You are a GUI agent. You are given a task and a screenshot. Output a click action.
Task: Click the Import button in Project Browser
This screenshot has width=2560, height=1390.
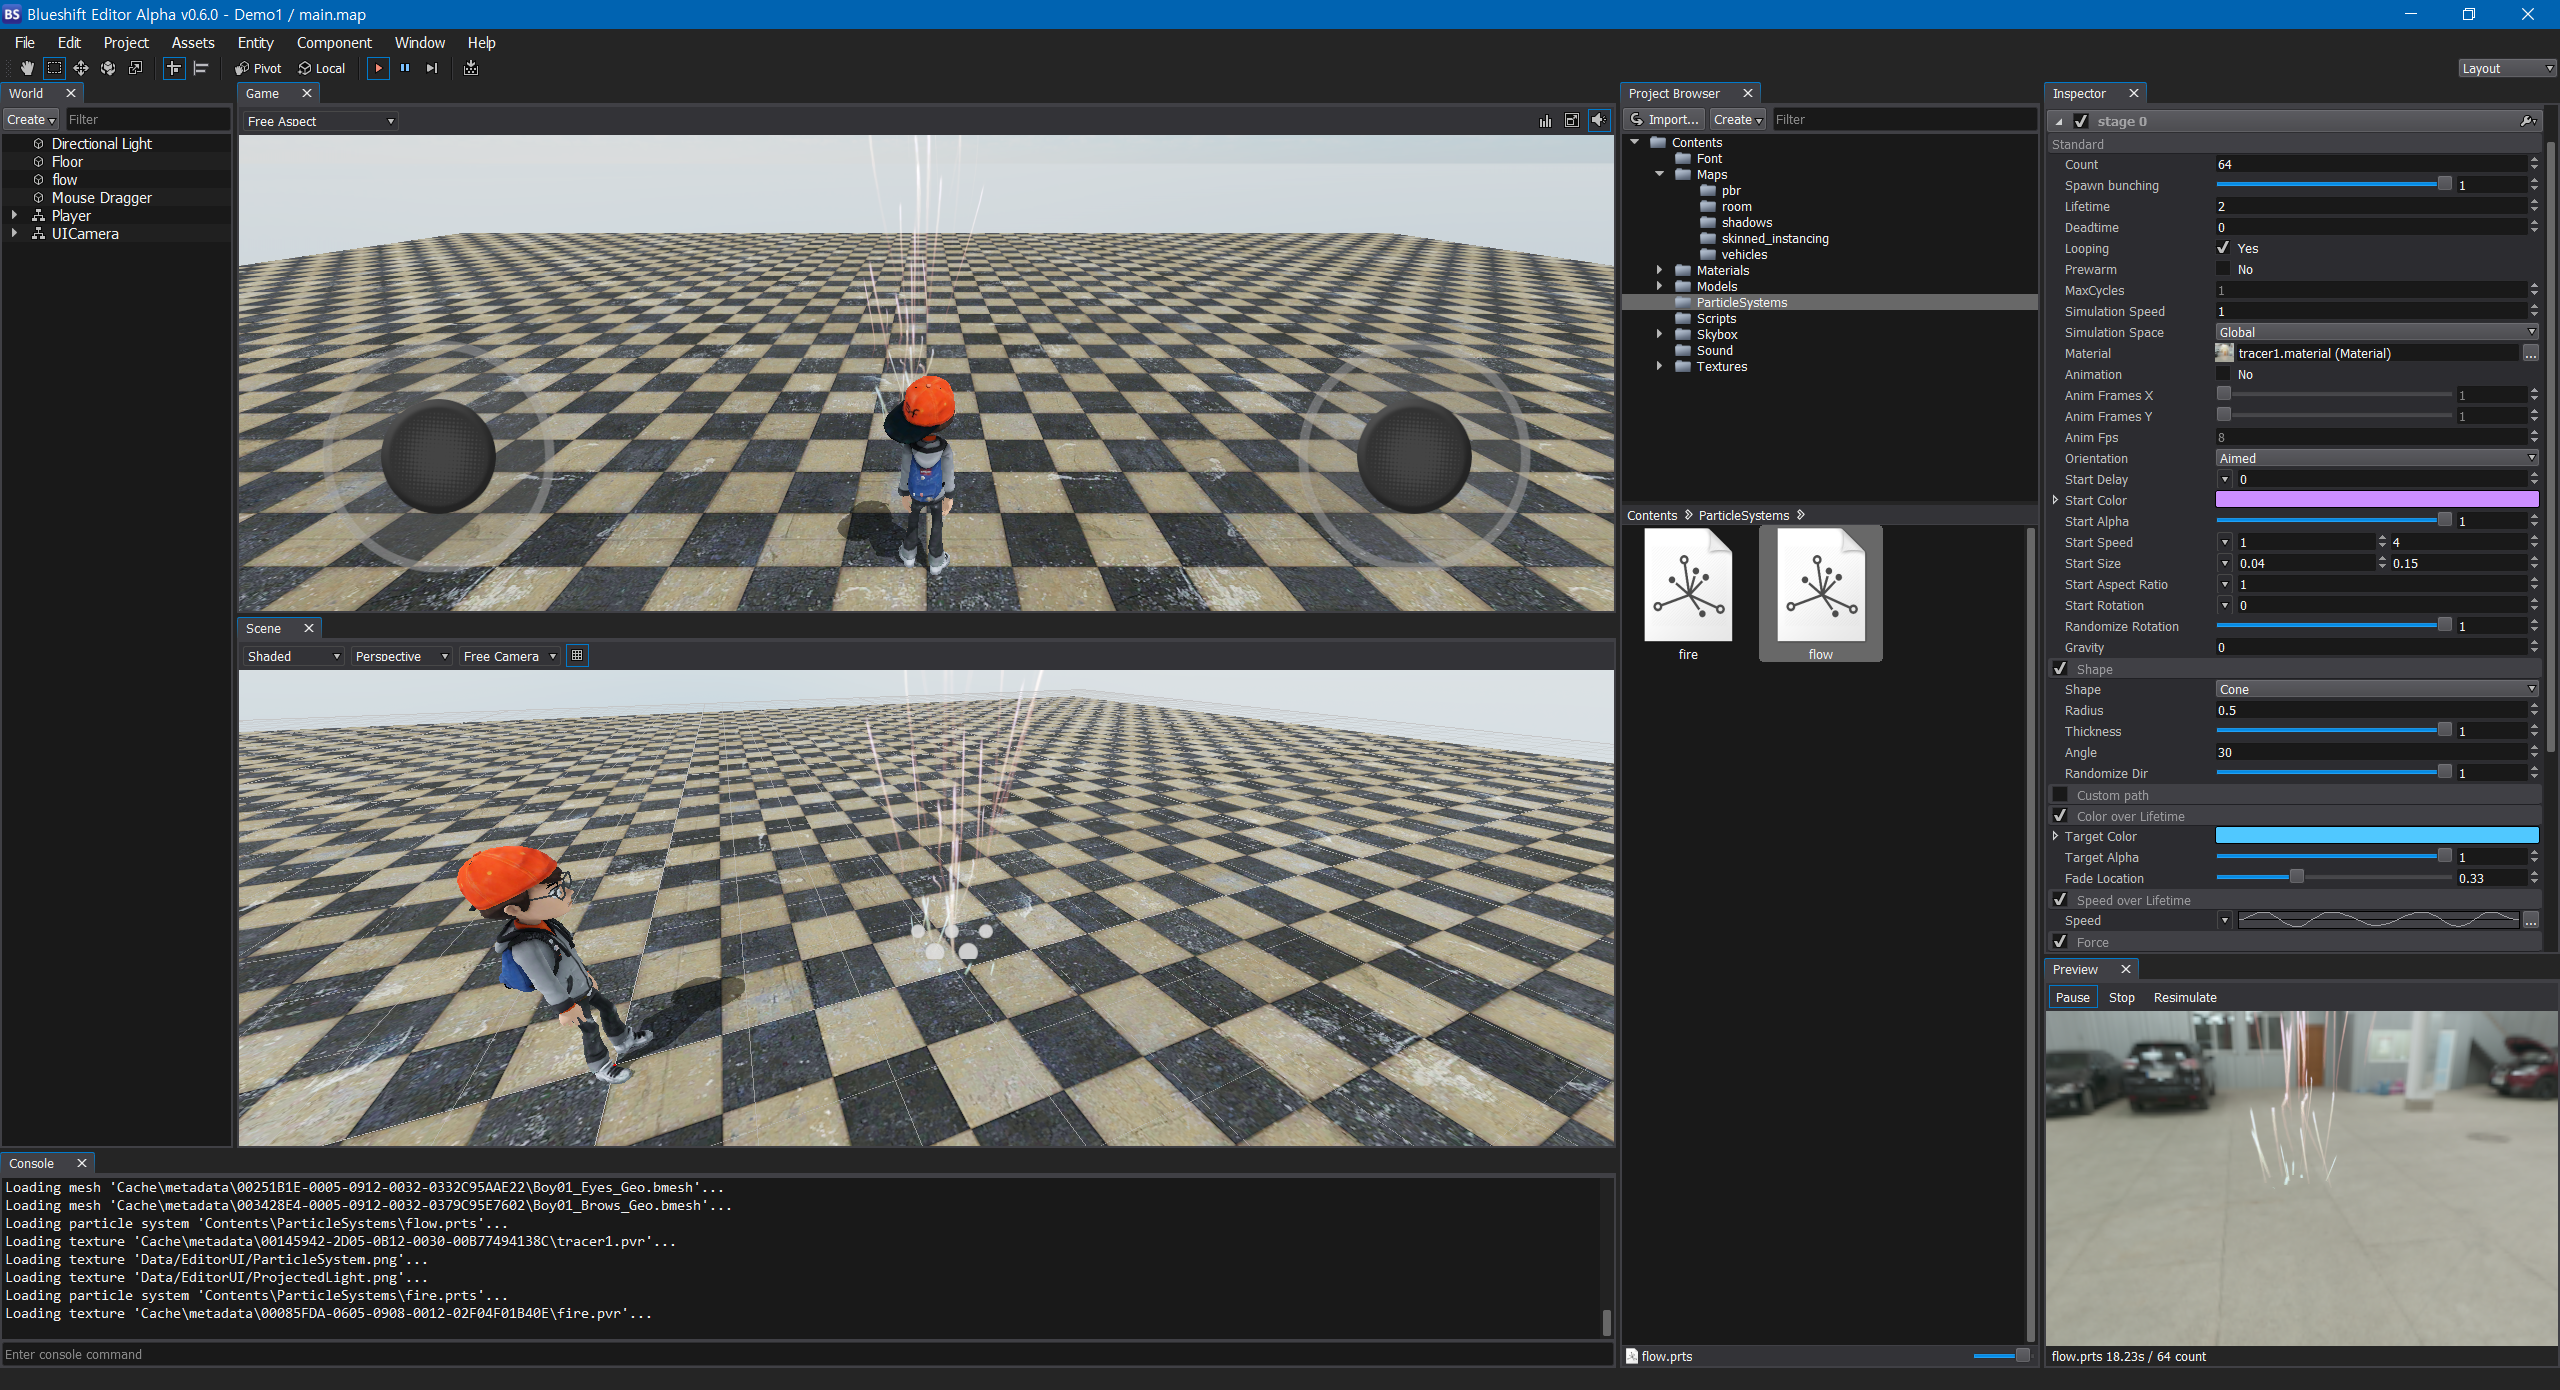click(1667, 118)
